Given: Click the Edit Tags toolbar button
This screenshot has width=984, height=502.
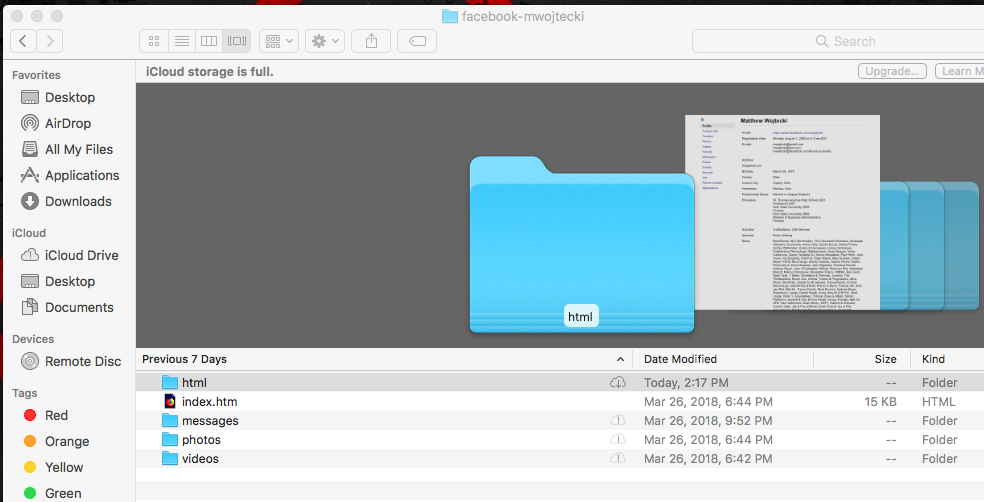Looking at the screenshot, I should click(417, 41).
